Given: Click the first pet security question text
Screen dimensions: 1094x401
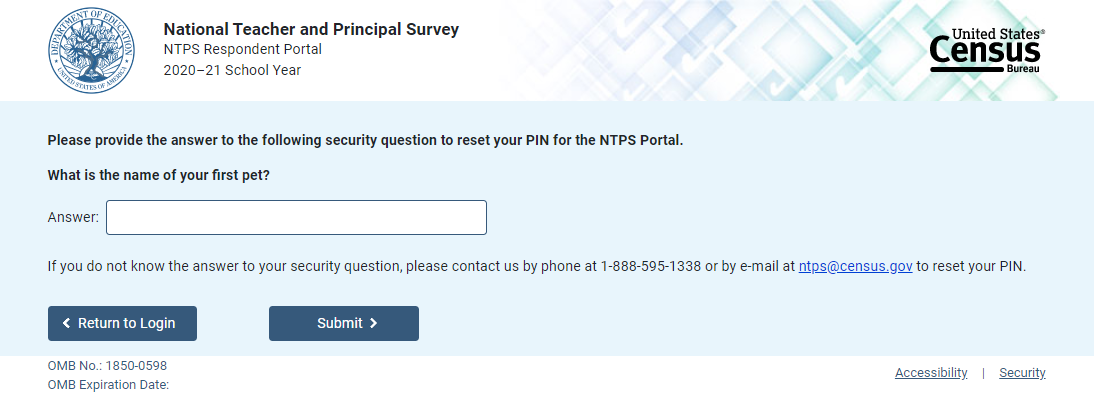Looking at the screenshot, I should click(x=159, y=175).
